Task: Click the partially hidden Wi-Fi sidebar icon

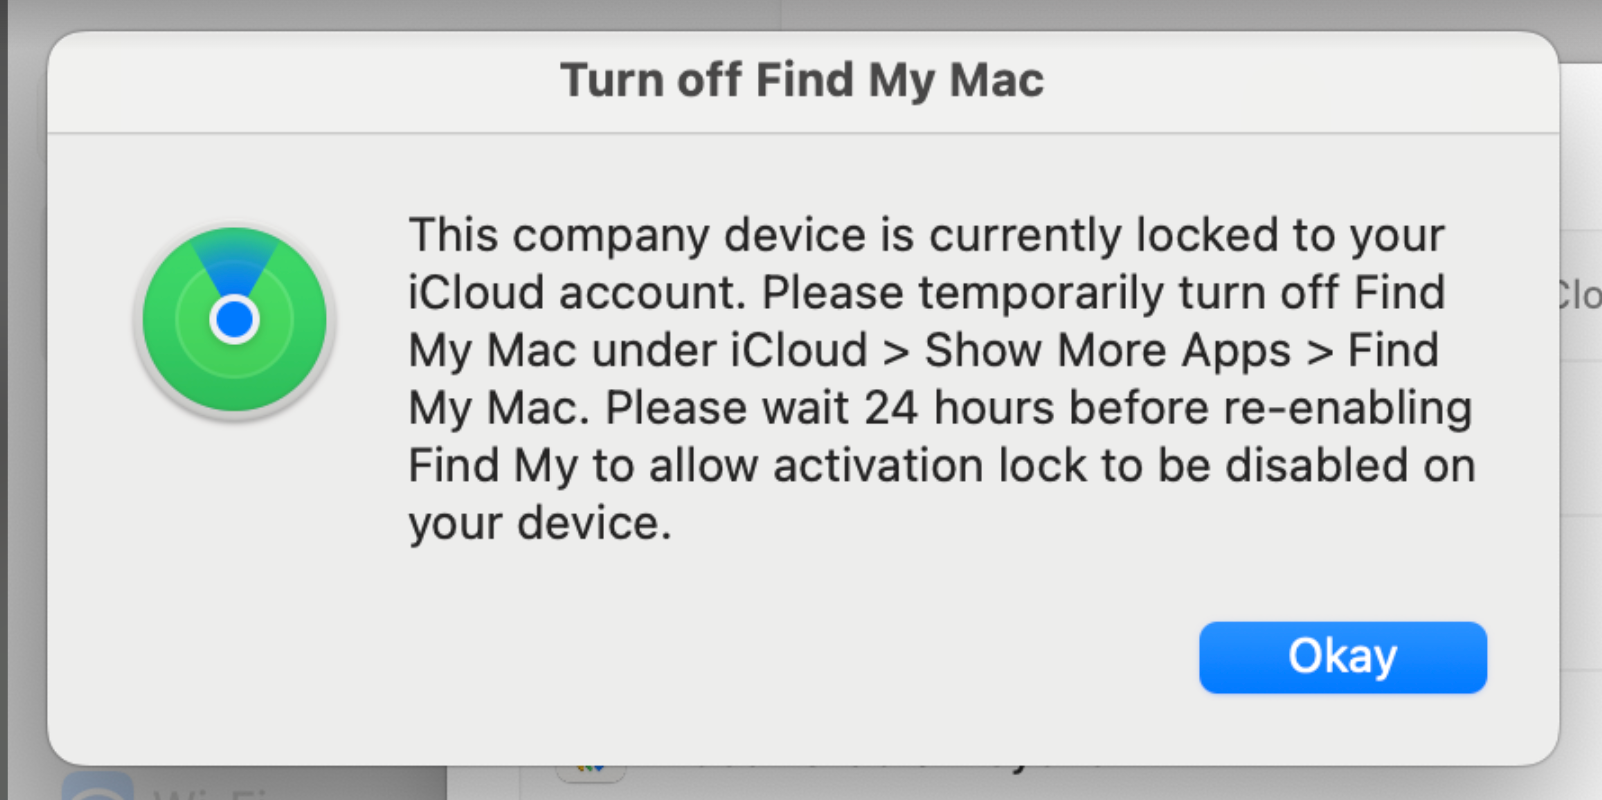Action: point(97,787)
